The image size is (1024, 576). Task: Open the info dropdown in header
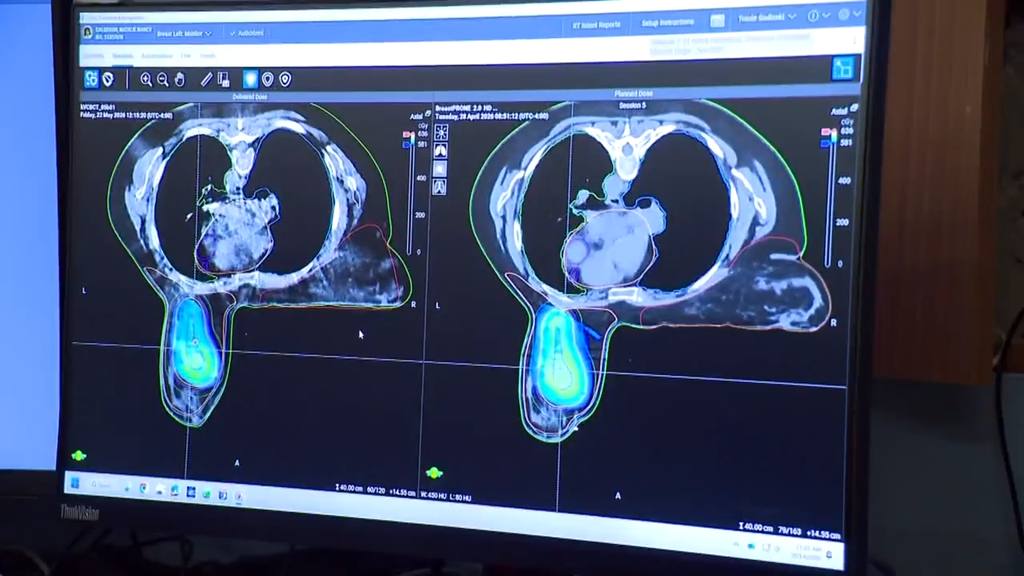818,16
